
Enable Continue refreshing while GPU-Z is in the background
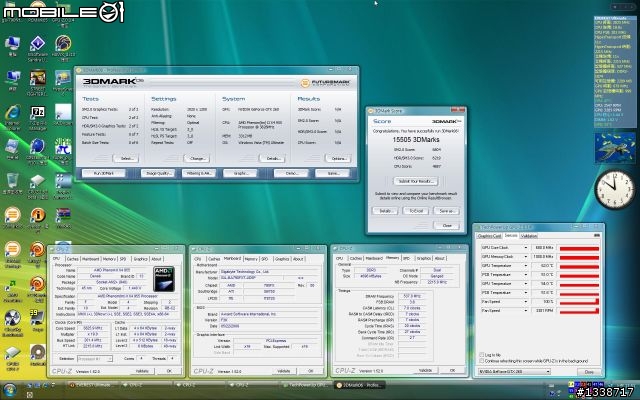click(482, 361)
